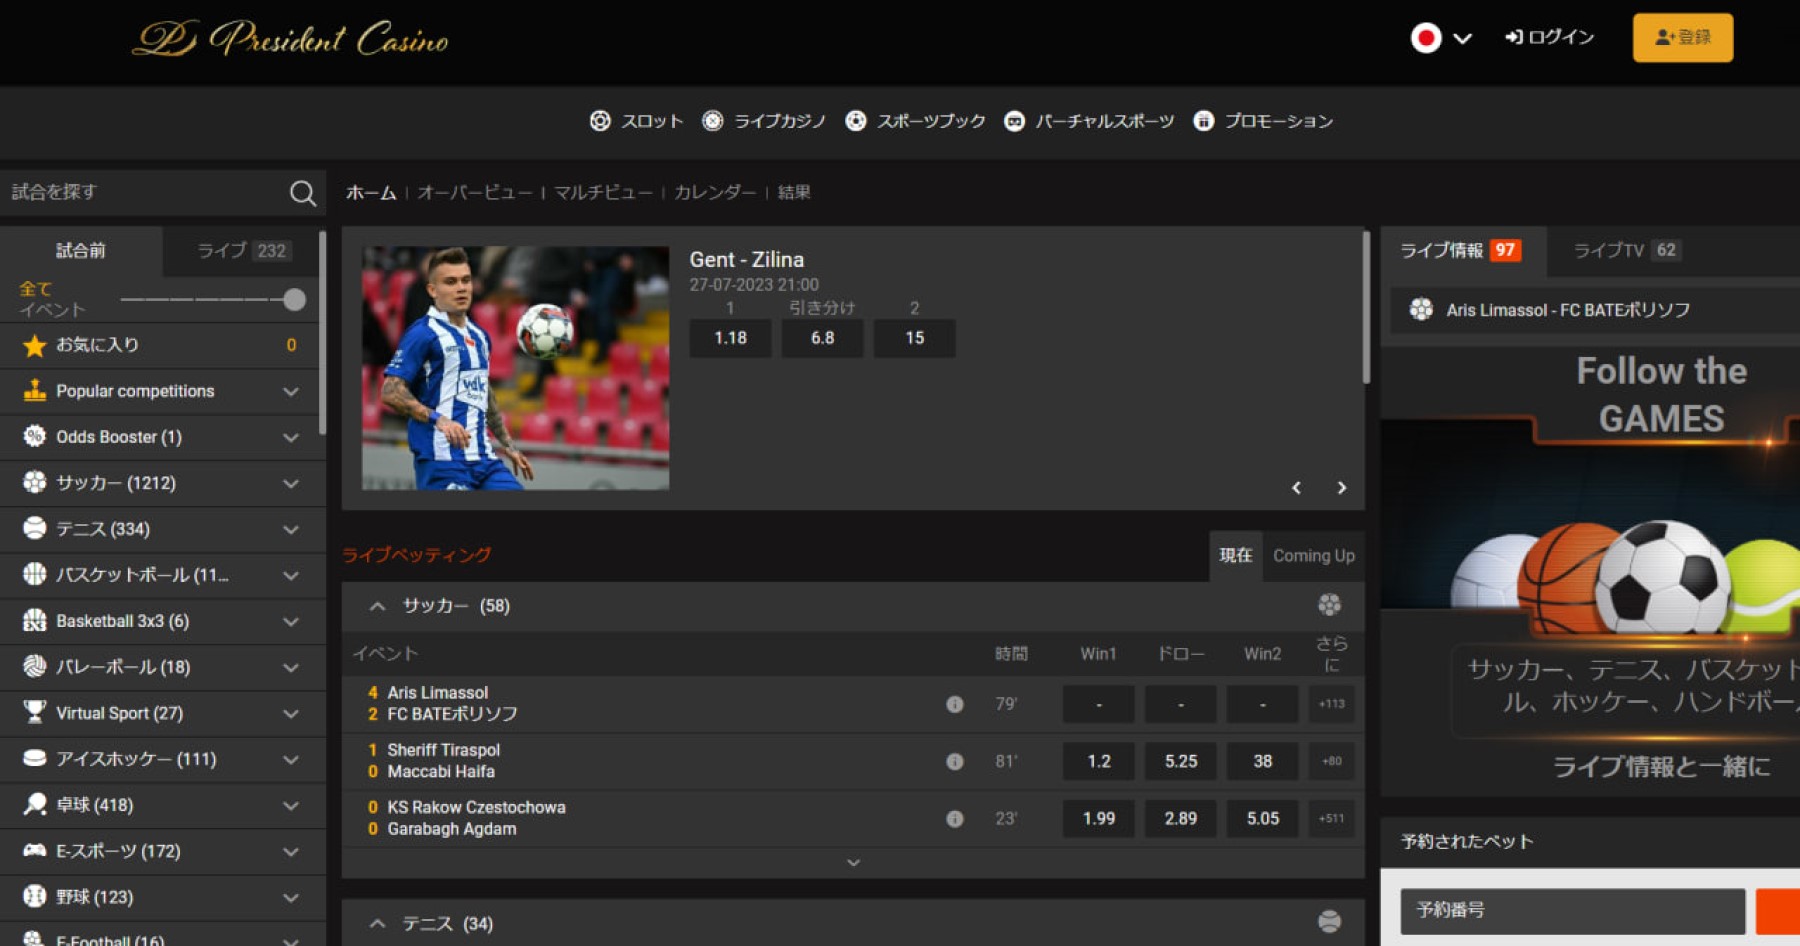Open the スポーツブック sportsbook menu

pyautogui.click(x=916, y=121)
